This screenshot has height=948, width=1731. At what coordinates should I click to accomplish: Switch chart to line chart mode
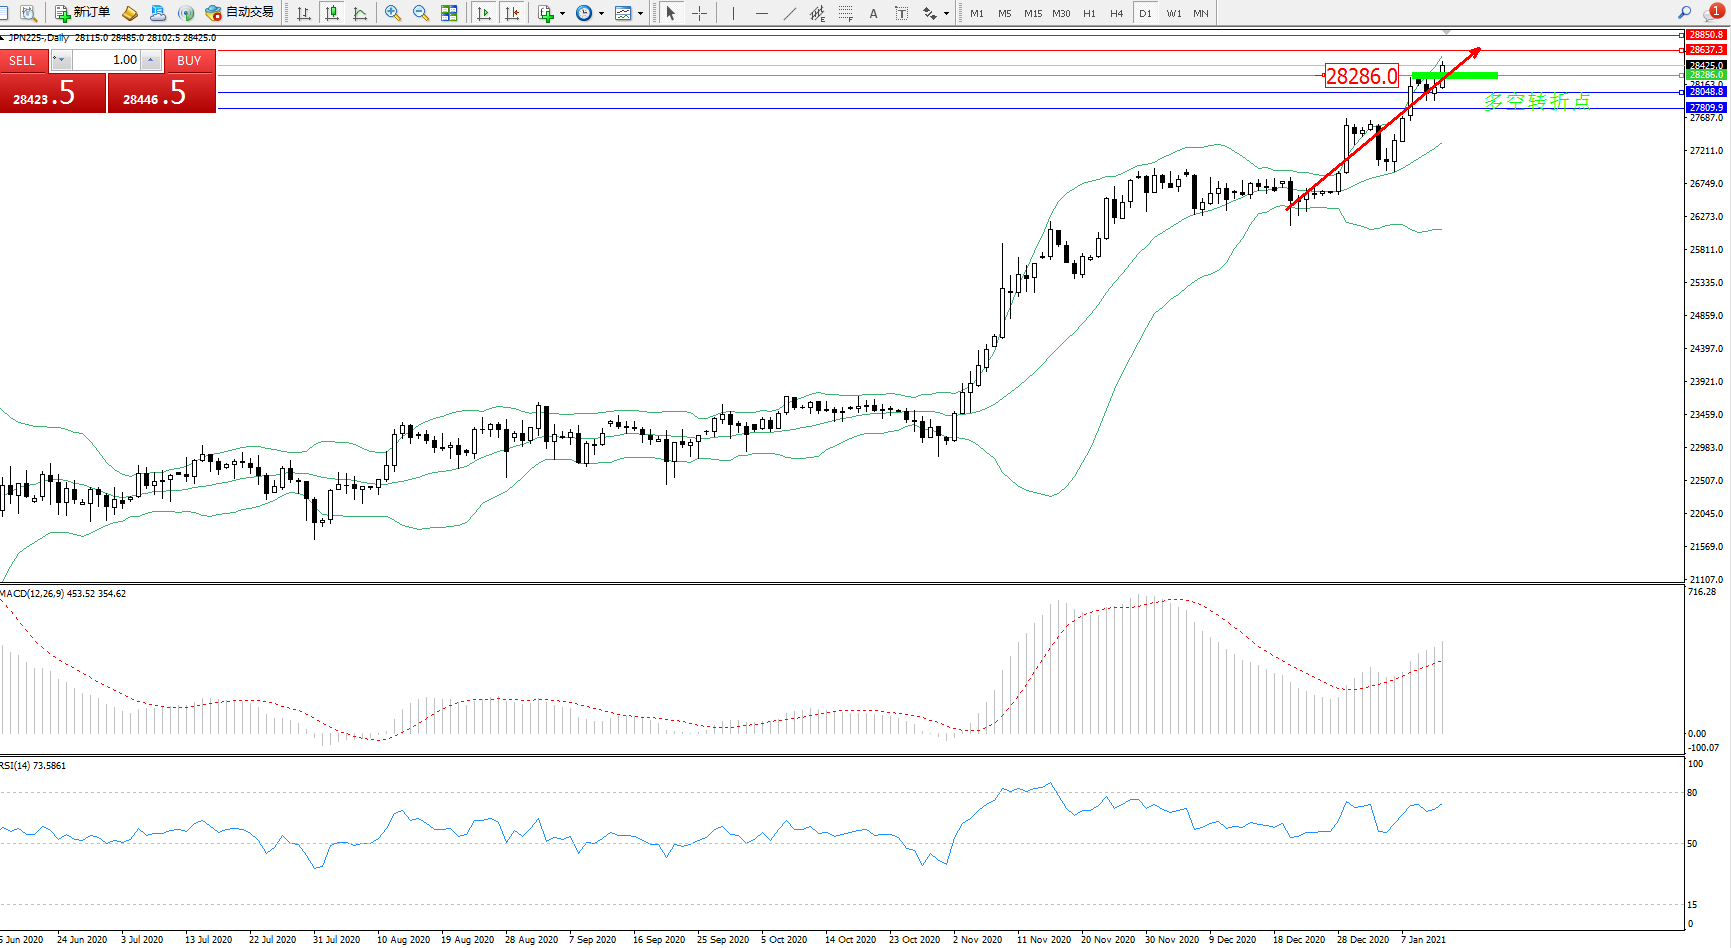[360, 13]
